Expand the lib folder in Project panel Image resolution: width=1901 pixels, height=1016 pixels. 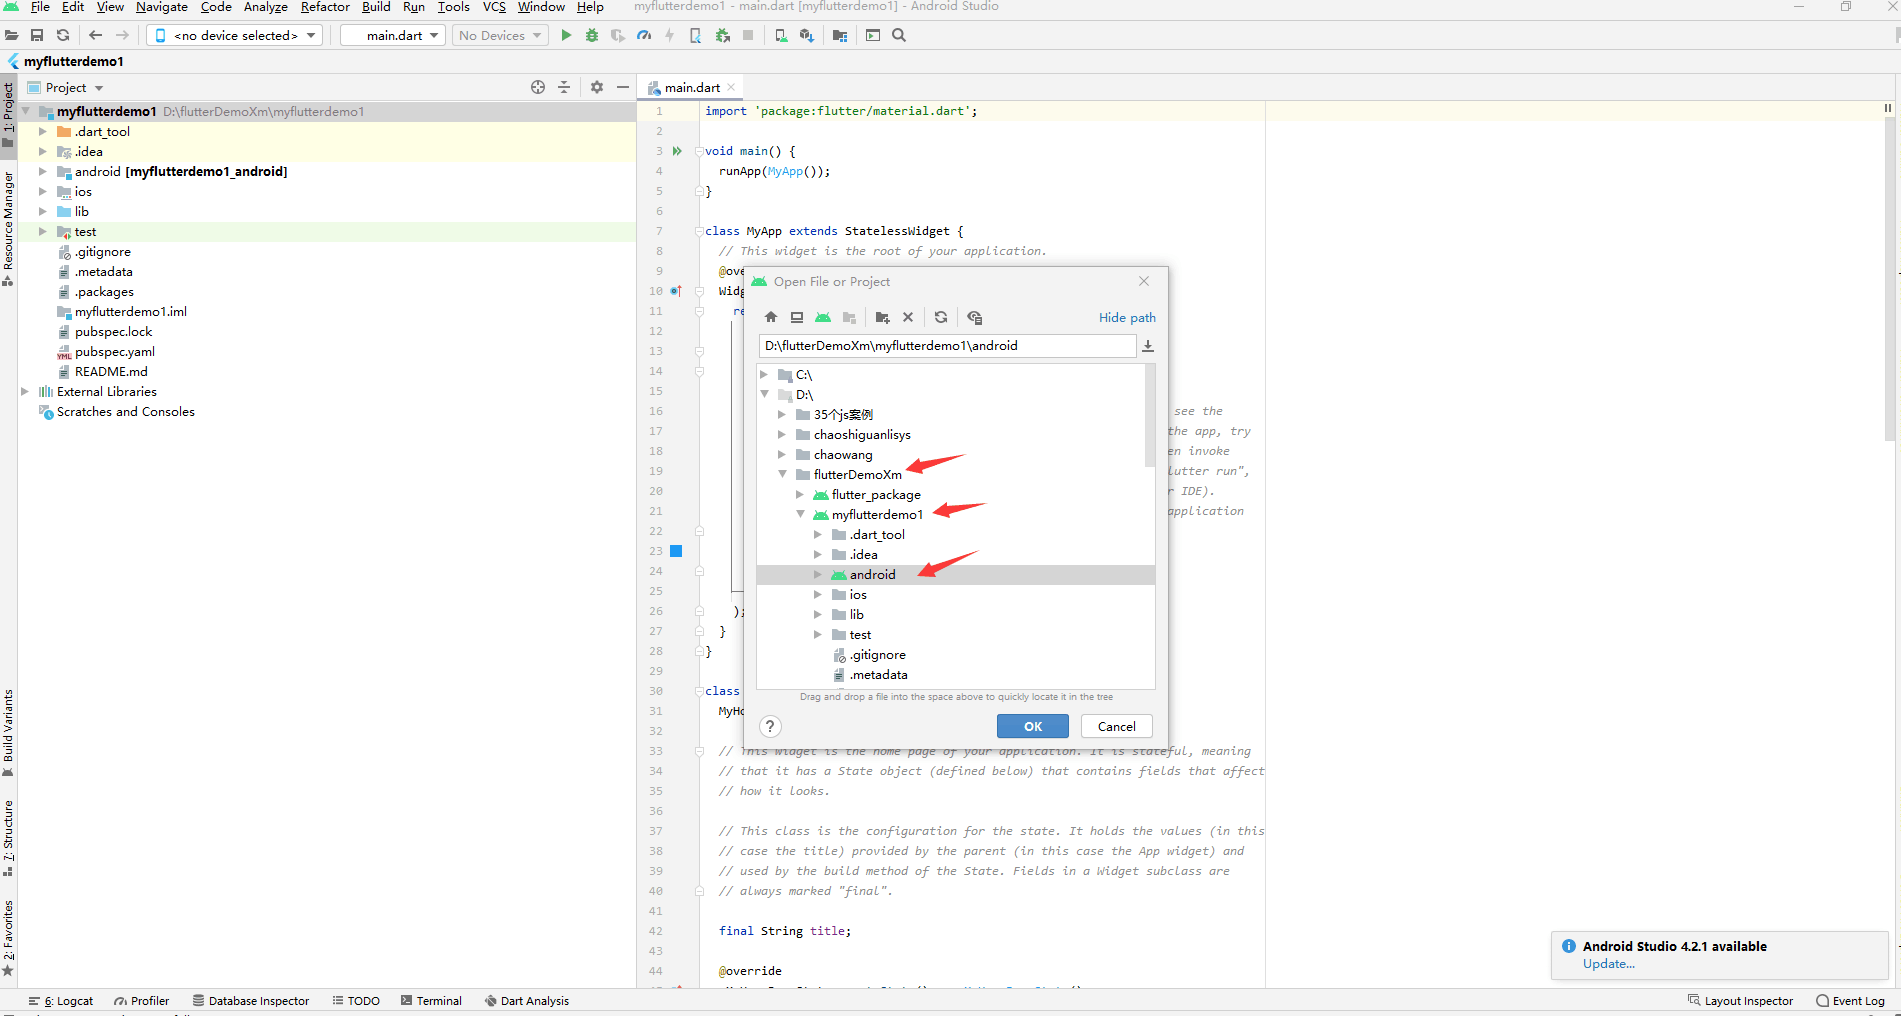point(43,211)
